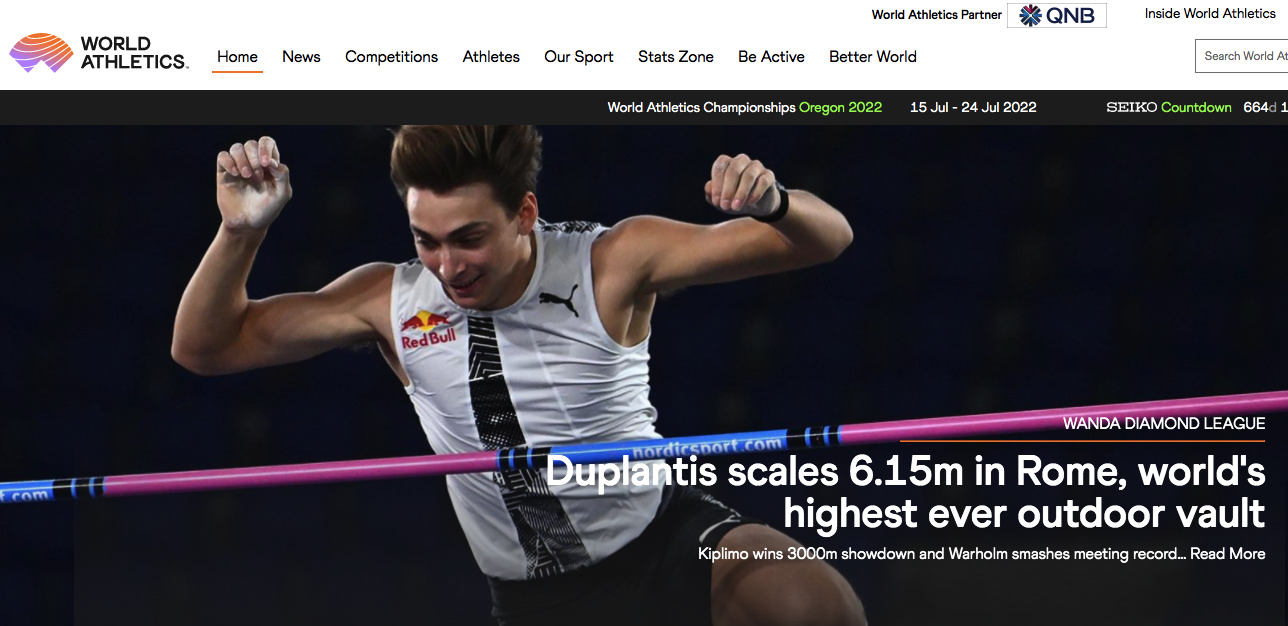Open the Better World menu
The height and width of the screenshot is (626, 1288).
[873, 57]
